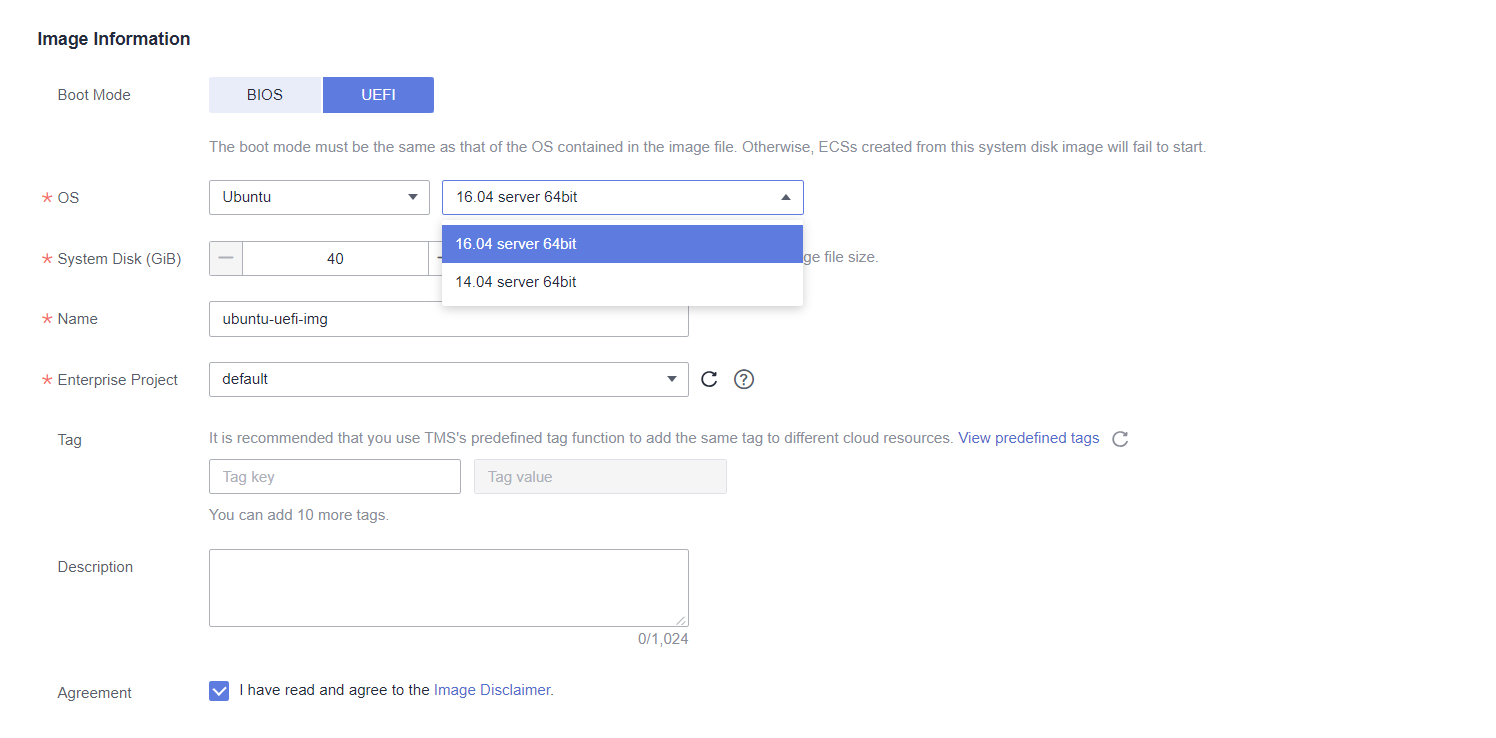Click the help question mark icon
Screen dimensions: 1496x738
pos(743,379)
